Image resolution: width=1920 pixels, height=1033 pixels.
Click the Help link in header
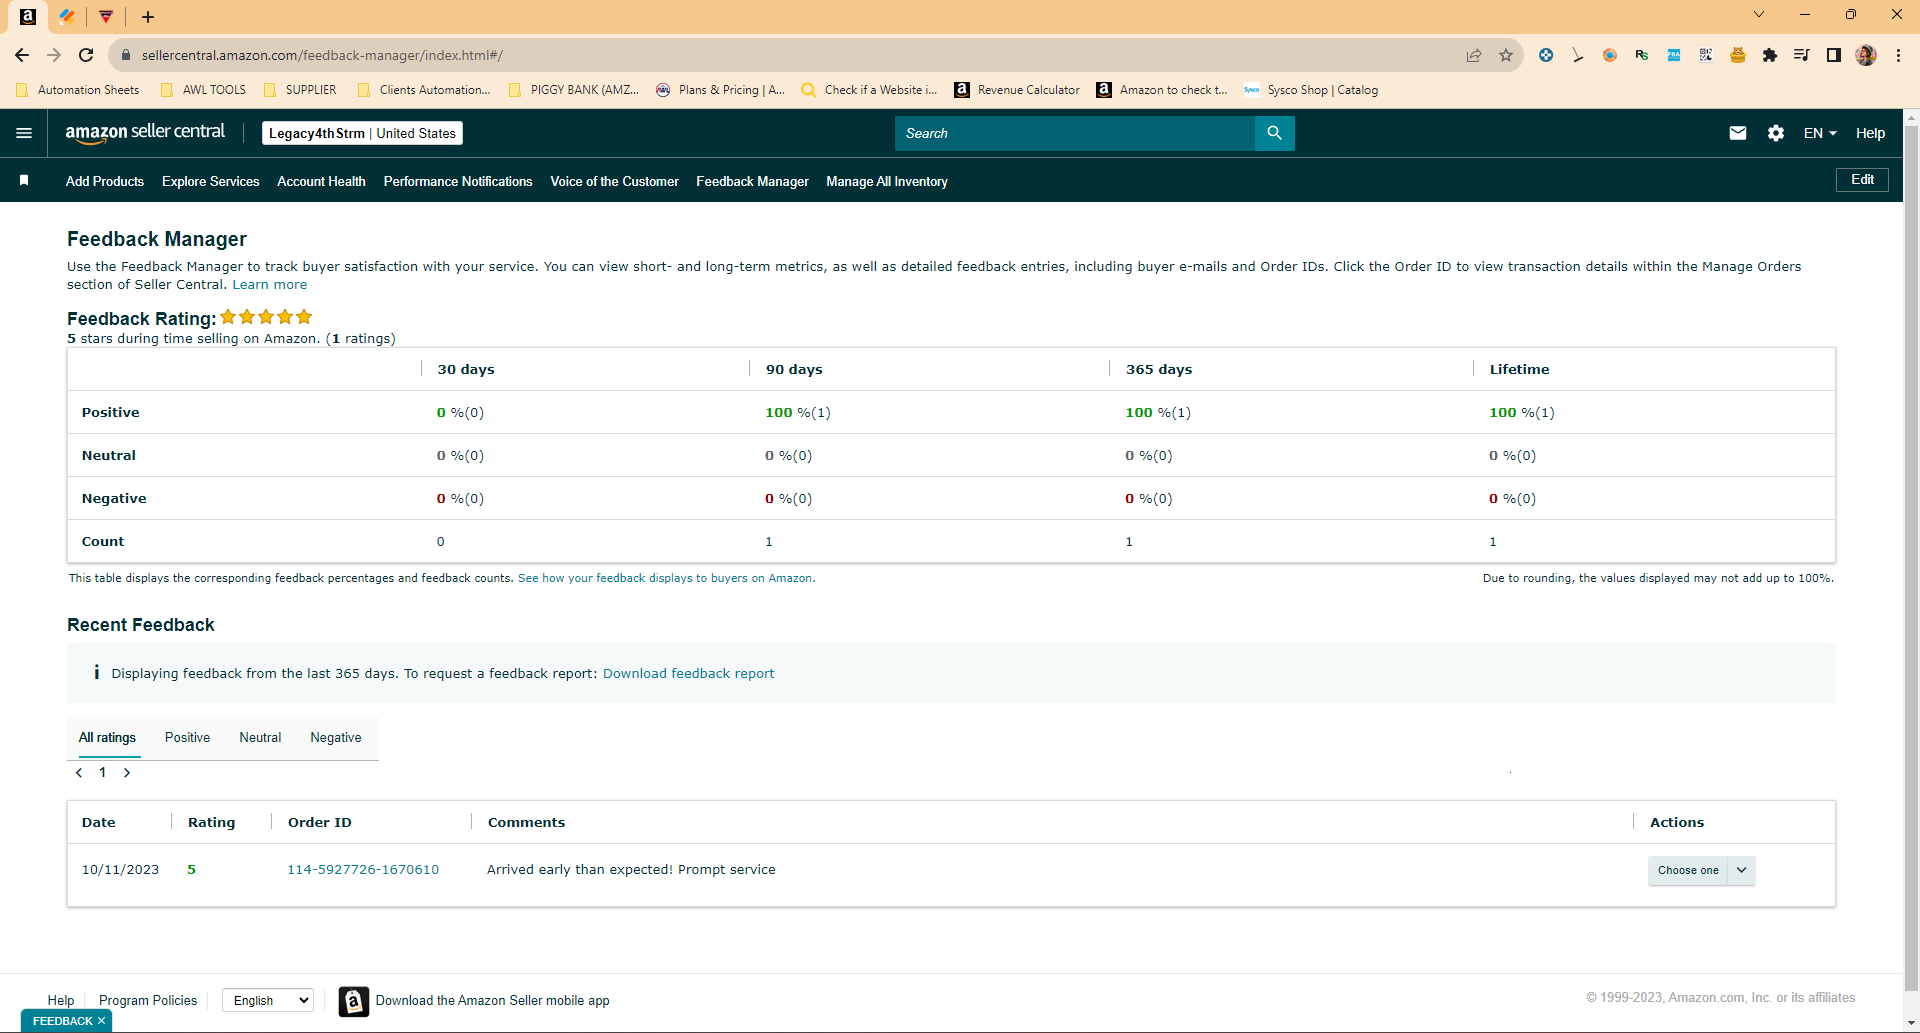click(x=1870, y=133)
